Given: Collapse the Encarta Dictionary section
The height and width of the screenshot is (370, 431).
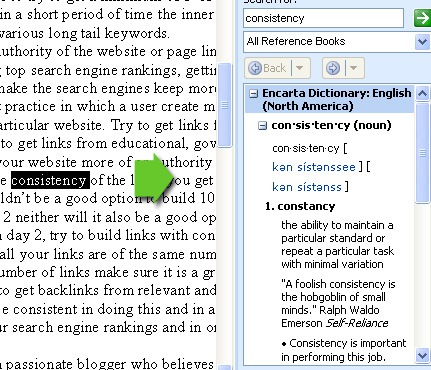Looking at the screenshot, I should tap(254, 94).
